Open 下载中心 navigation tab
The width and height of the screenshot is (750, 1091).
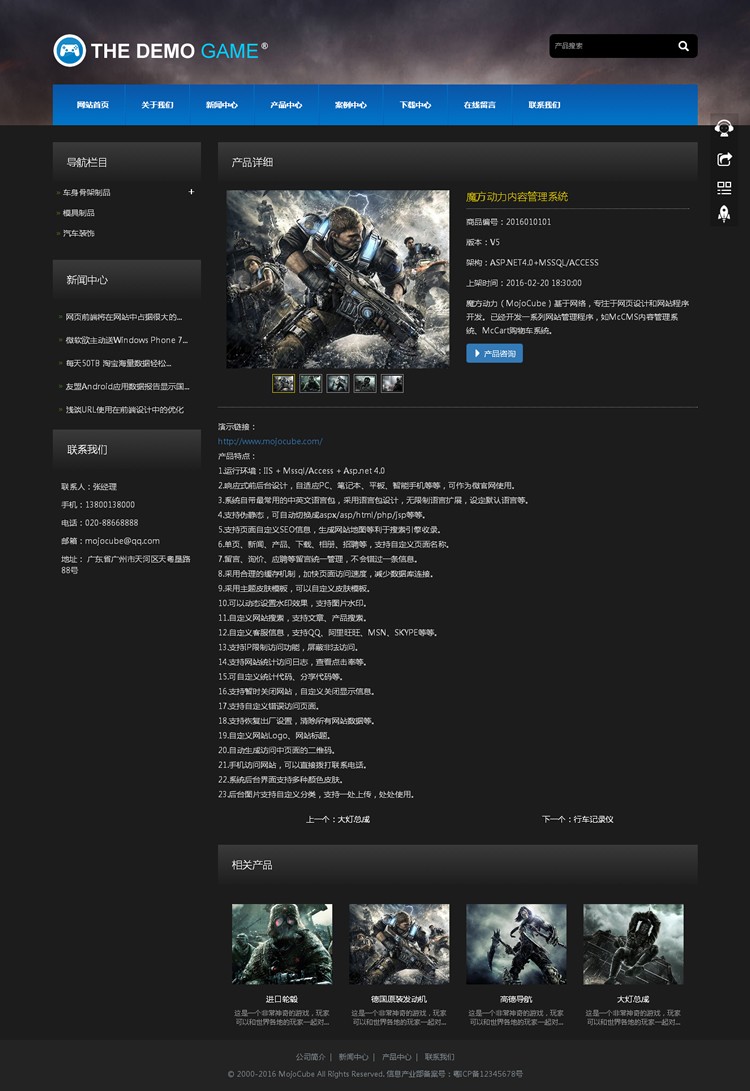point(415,105)
